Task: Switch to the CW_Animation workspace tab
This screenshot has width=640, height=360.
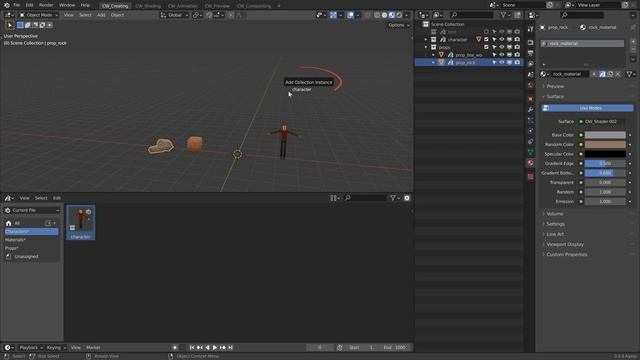Action: click(182, 6)
